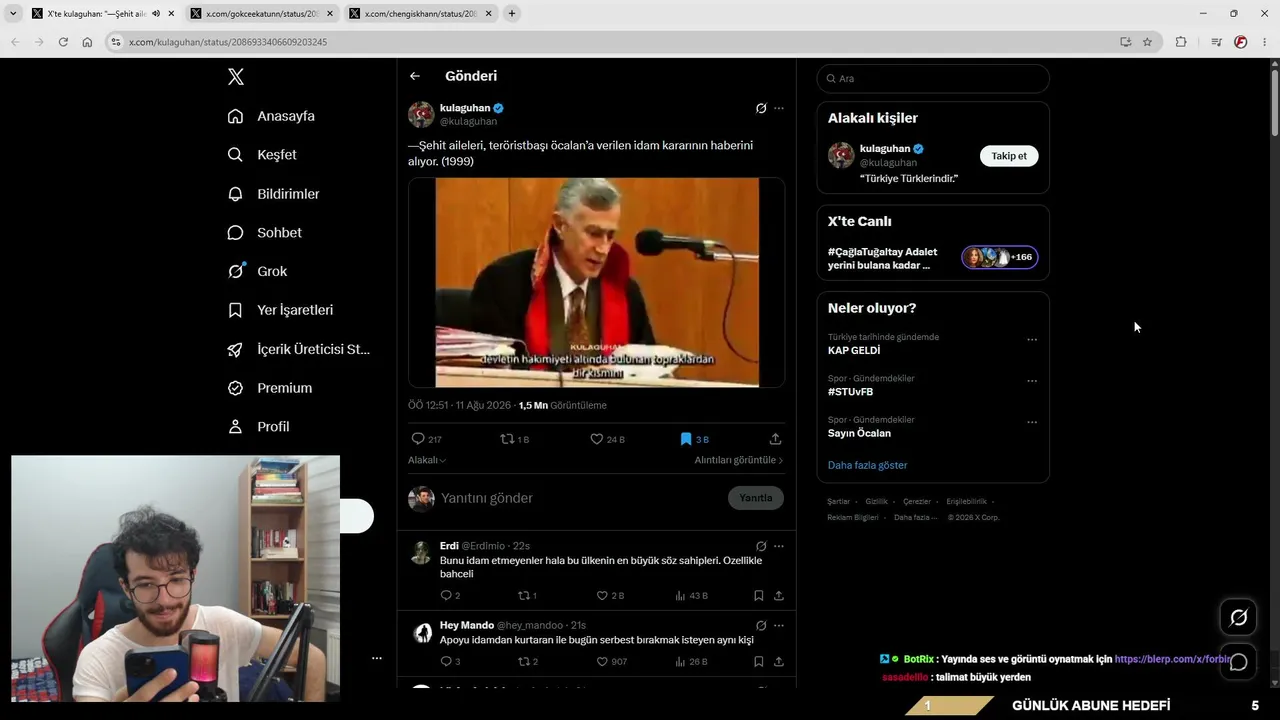Open the floating Grok button
1280x720 pixels.
(x=1238, y=618)
